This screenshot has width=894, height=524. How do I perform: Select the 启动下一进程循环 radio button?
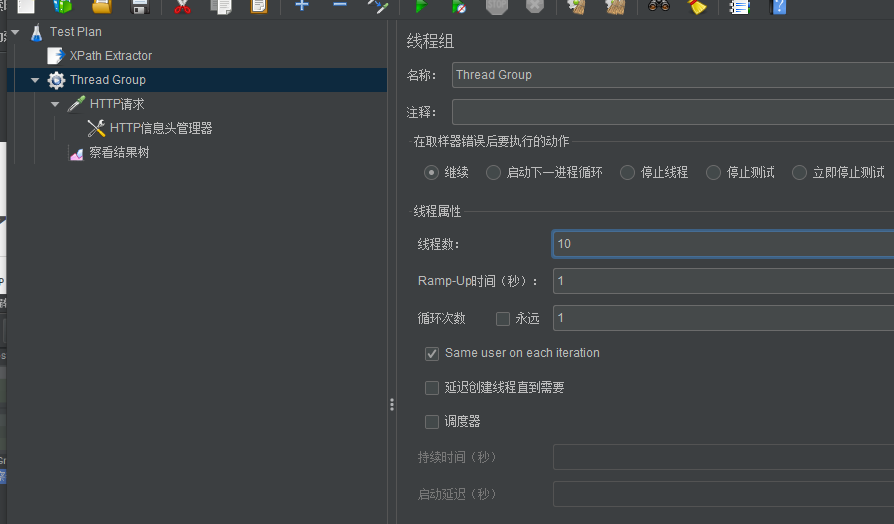[x=493, y=172]
